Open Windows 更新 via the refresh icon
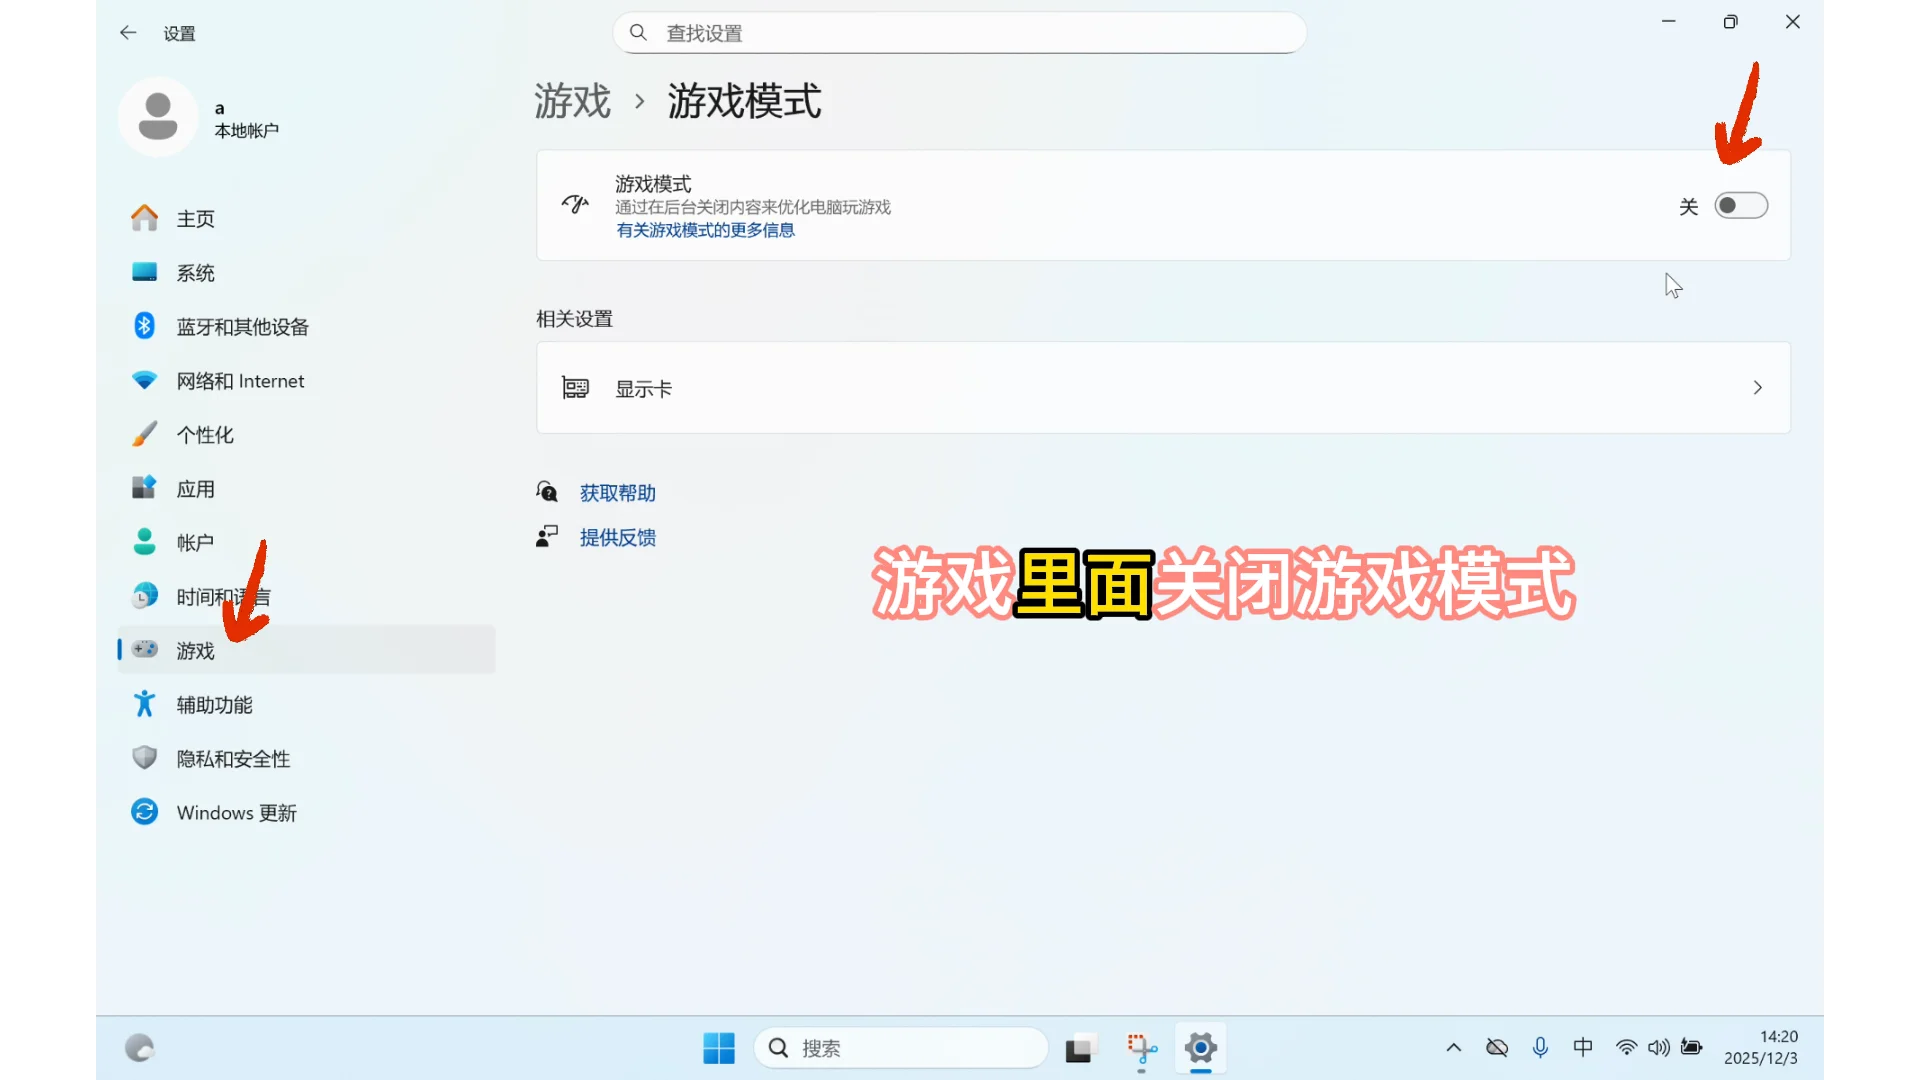 point(144,811)
